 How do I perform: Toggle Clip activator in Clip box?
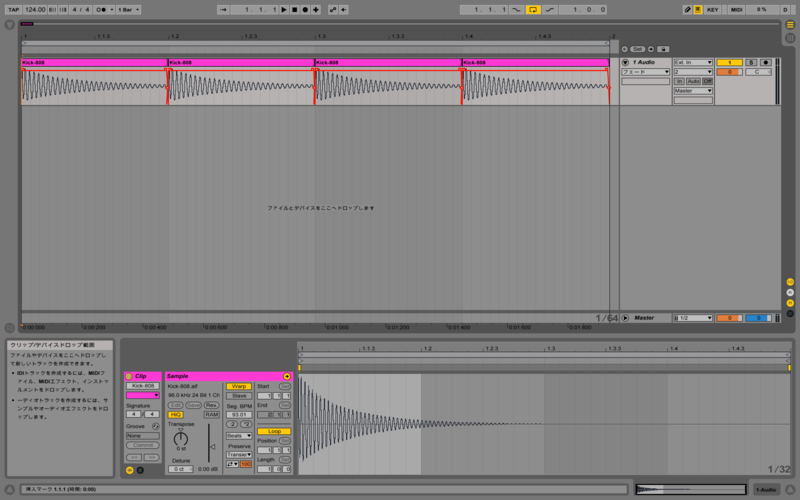click(x=129, y=377)
